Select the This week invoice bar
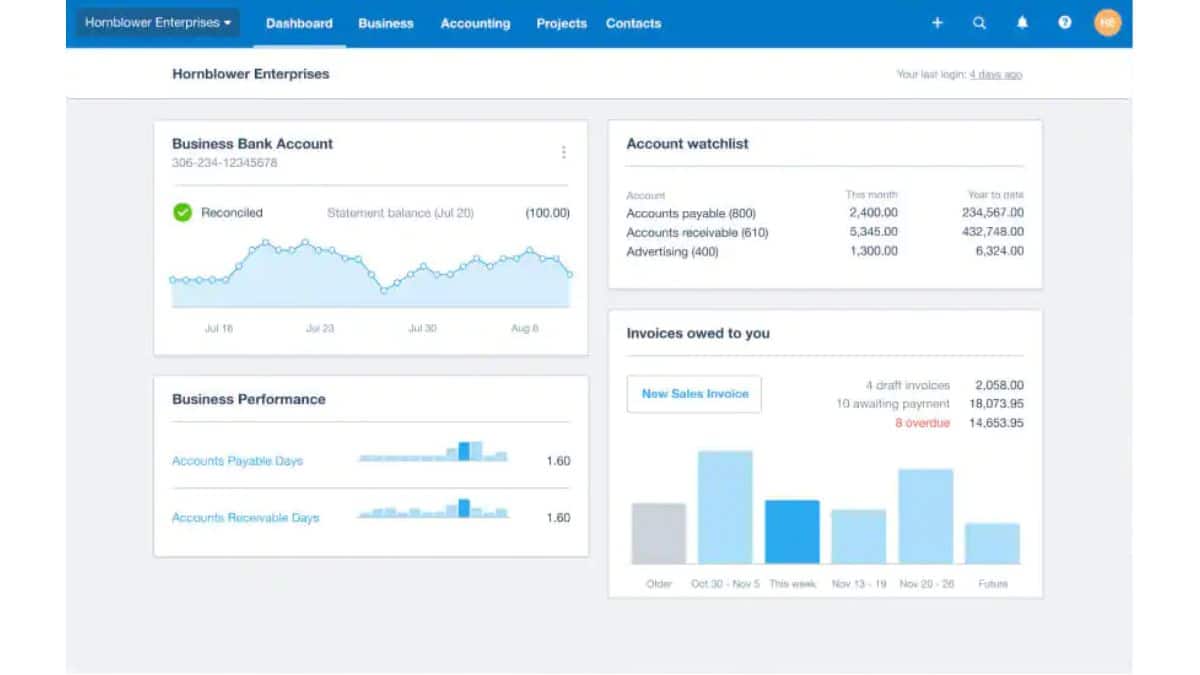 click(792, 532)
